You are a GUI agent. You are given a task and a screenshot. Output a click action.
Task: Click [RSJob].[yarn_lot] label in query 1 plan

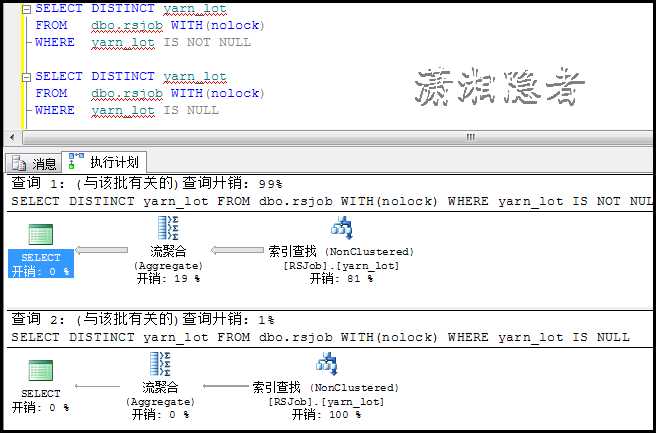(341, 266)
